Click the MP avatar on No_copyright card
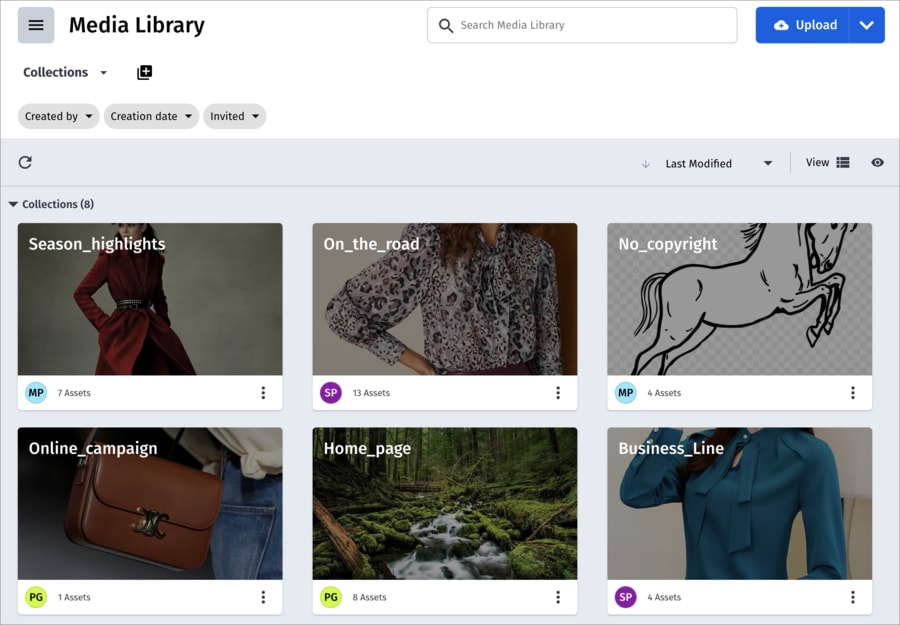The image size is (900, 625). click(x=626, y=393)
